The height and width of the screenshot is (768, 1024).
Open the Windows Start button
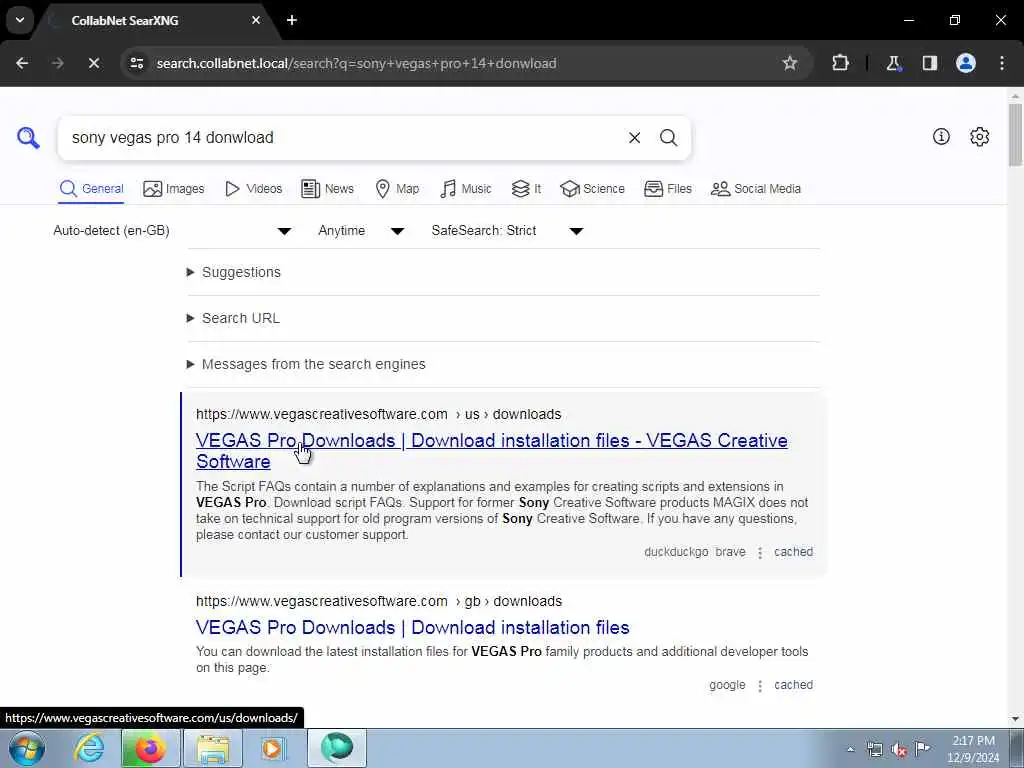[x=26, y=748]
